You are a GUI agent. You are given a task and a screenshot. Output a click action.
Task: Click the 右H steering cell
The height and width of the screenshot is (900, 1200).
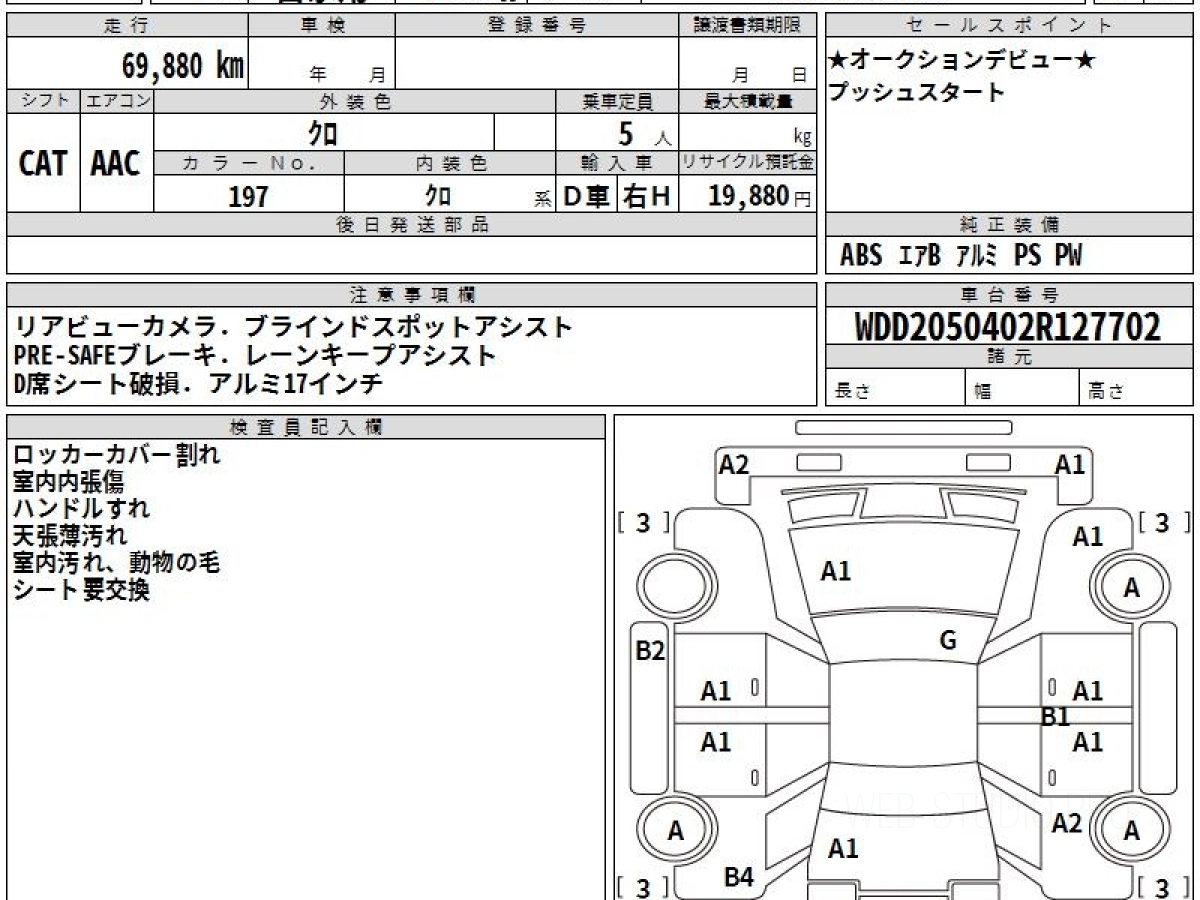(x=648, y=196)
